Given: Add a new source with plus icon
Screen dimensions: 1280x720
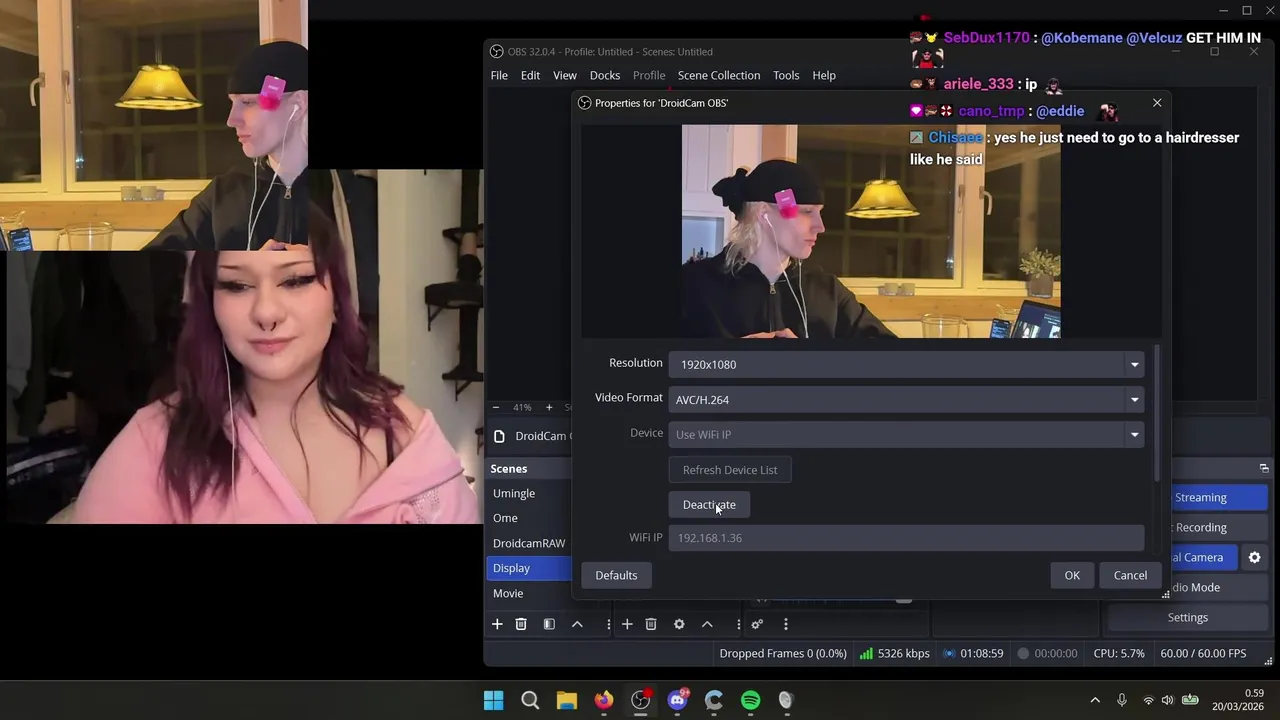Looking at the screenshot, I should [x=627, y=624].
